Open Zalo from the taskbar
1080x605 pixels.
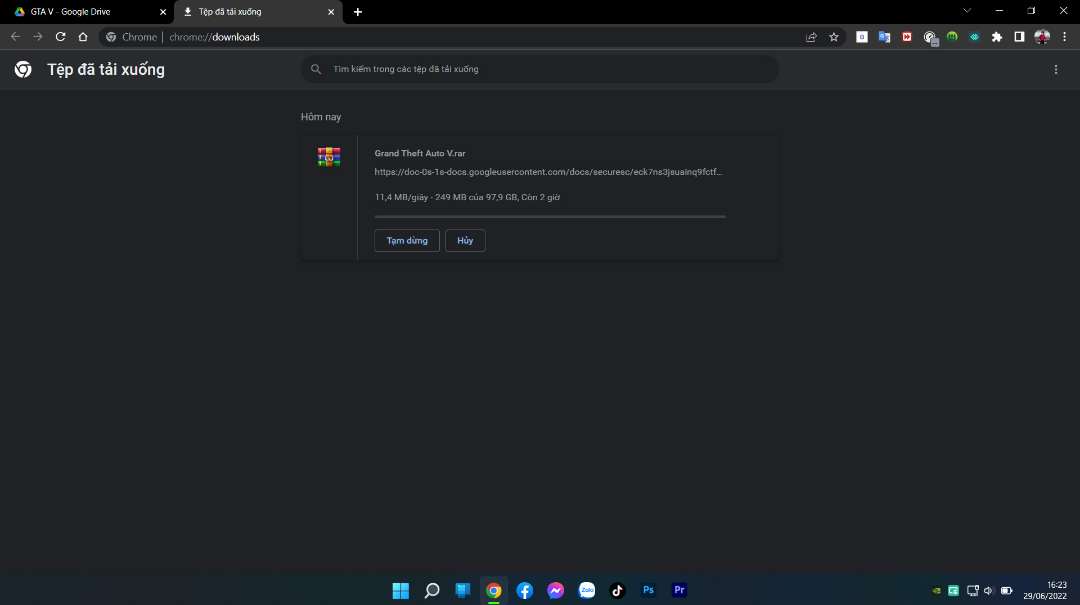point(587,591)
